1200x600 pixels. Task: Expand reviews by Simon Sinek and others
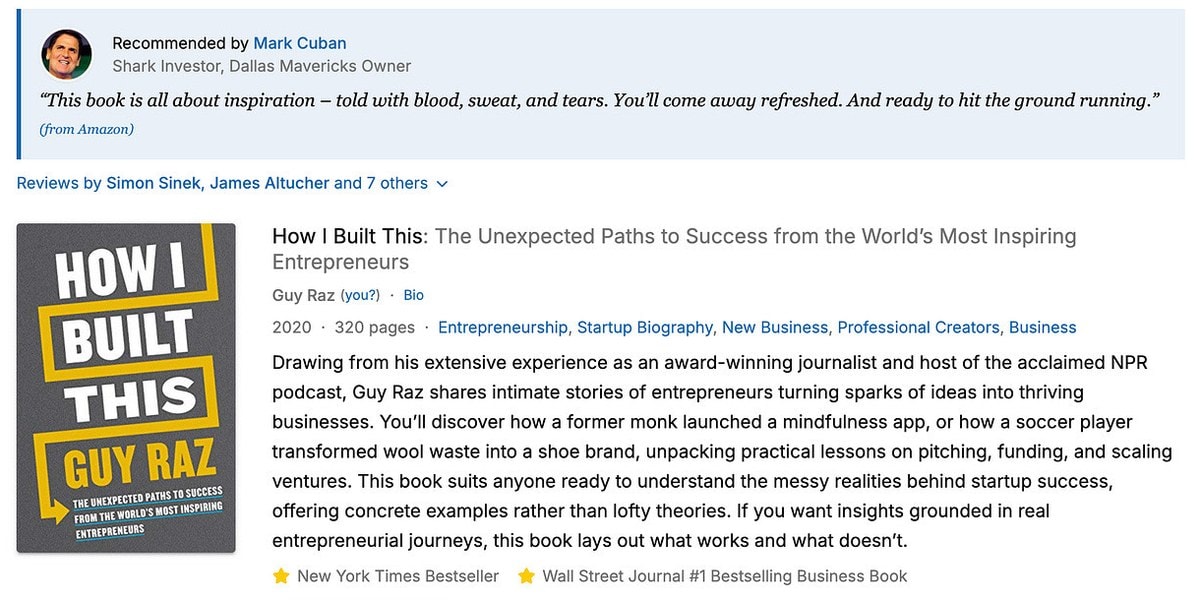[232, 183]
